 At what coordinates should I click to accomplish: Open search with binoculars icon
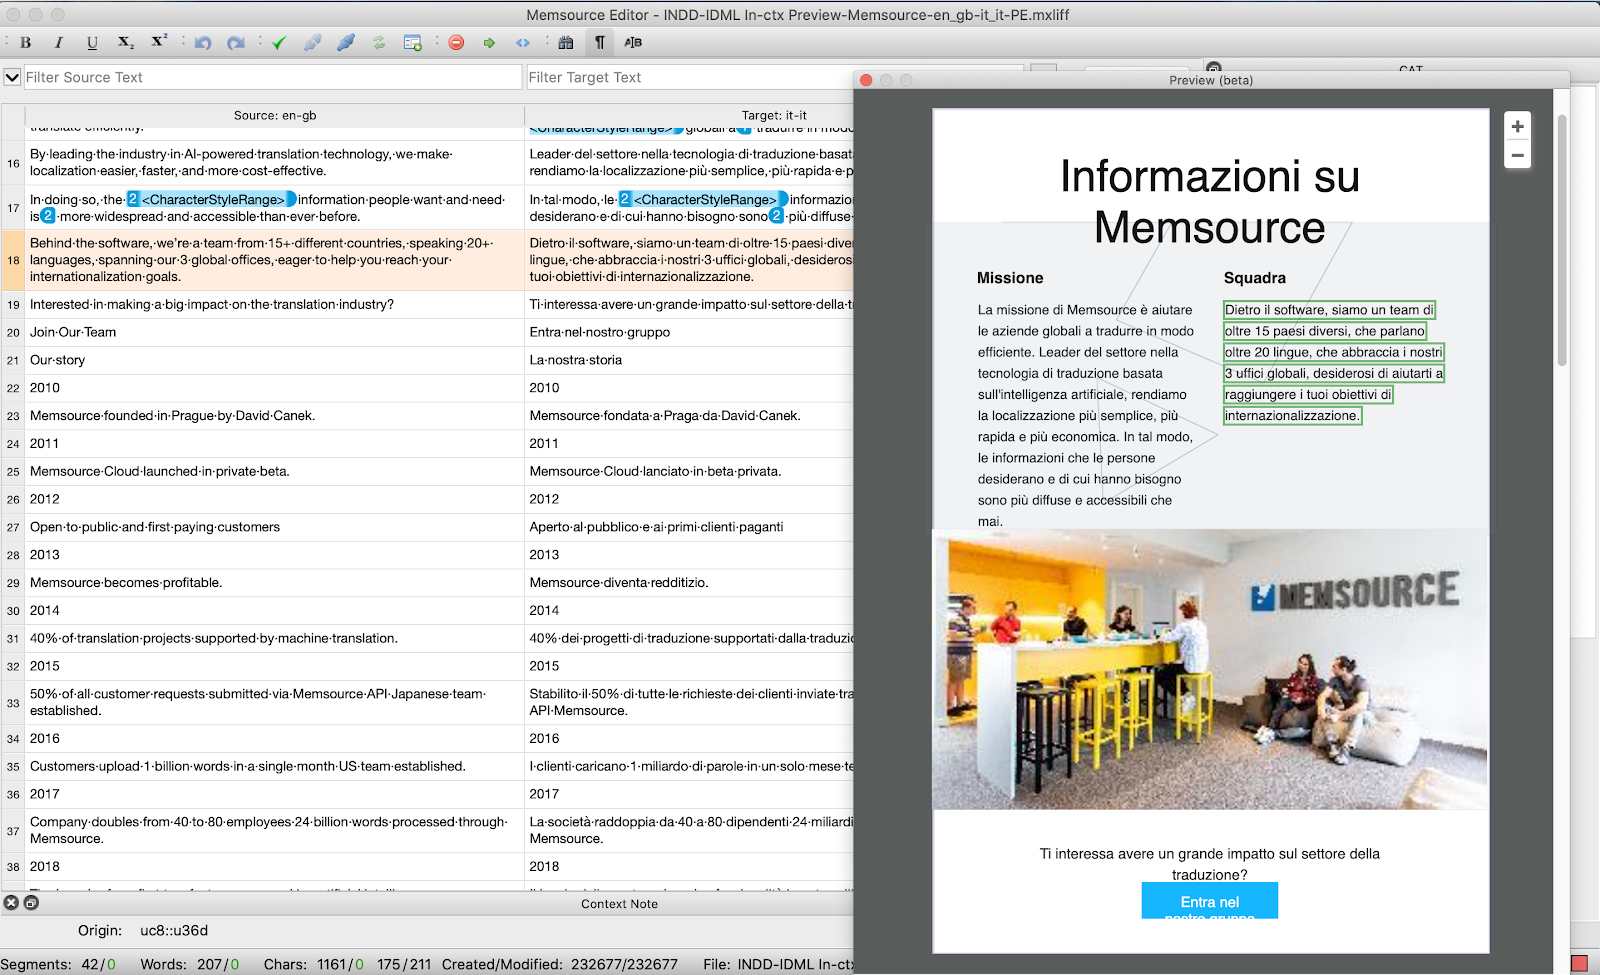click(566, 43)
